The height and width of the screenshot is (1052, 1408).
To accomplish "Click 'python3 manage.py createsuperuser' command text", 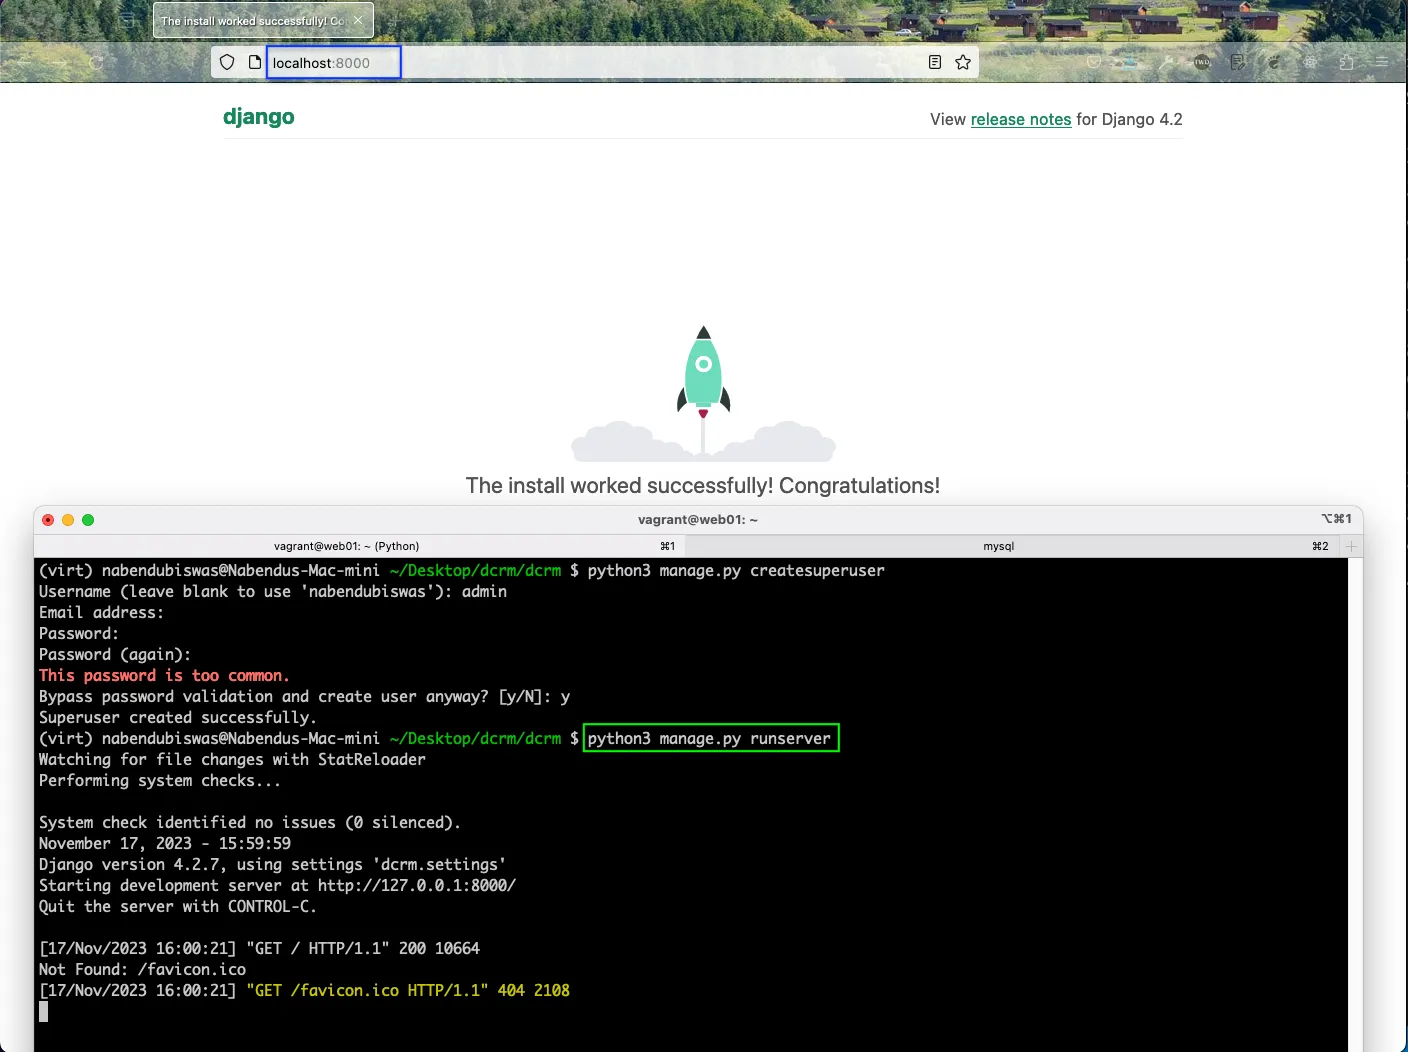I will pyautogui.click(x=736, y=571).
